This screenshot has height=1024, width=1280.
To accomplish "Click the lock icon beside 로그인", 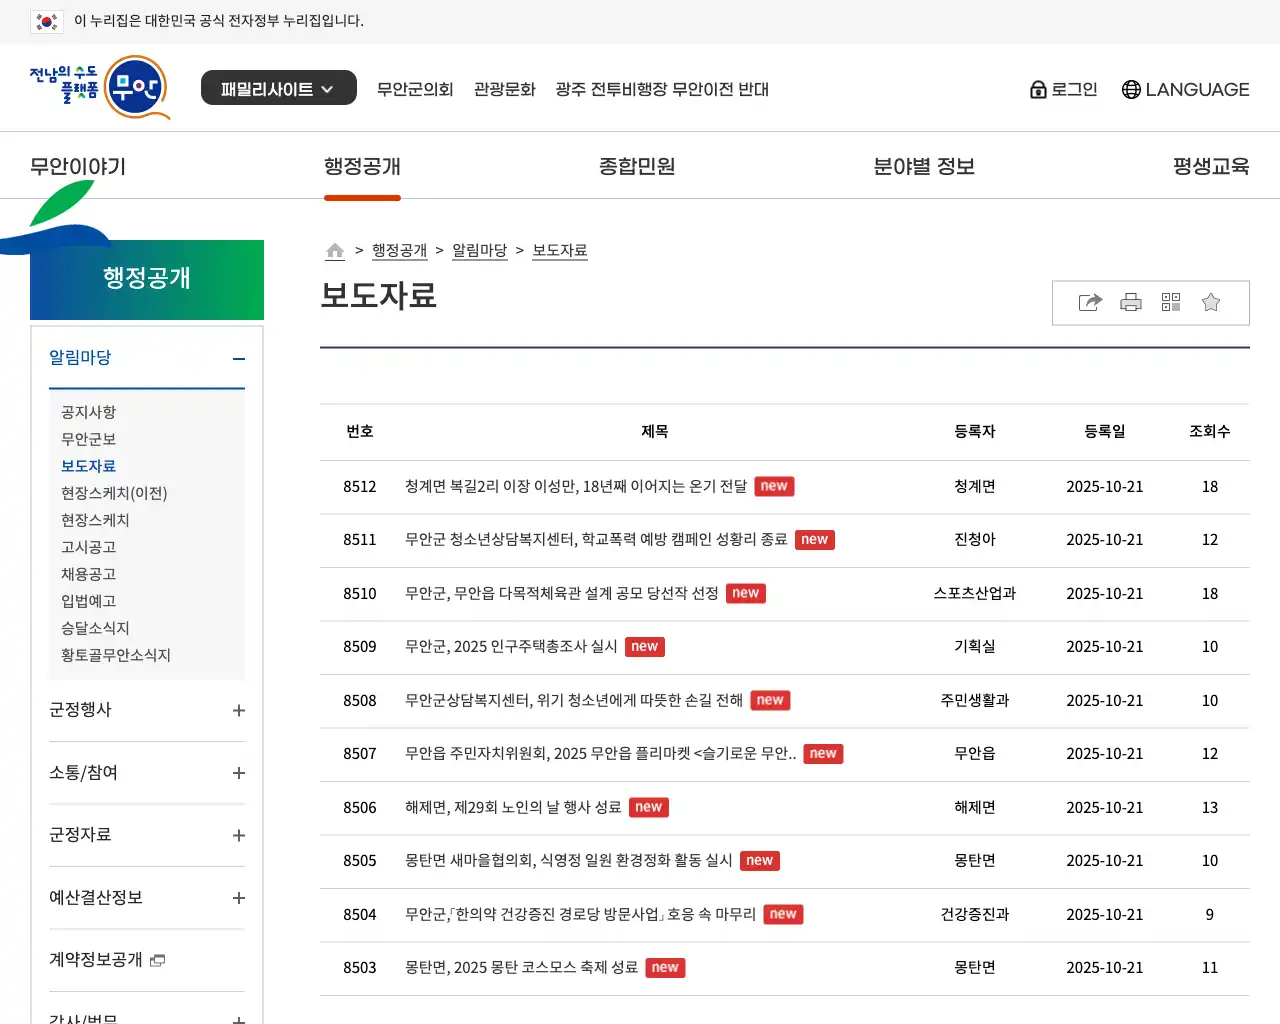I will 1038,90.
